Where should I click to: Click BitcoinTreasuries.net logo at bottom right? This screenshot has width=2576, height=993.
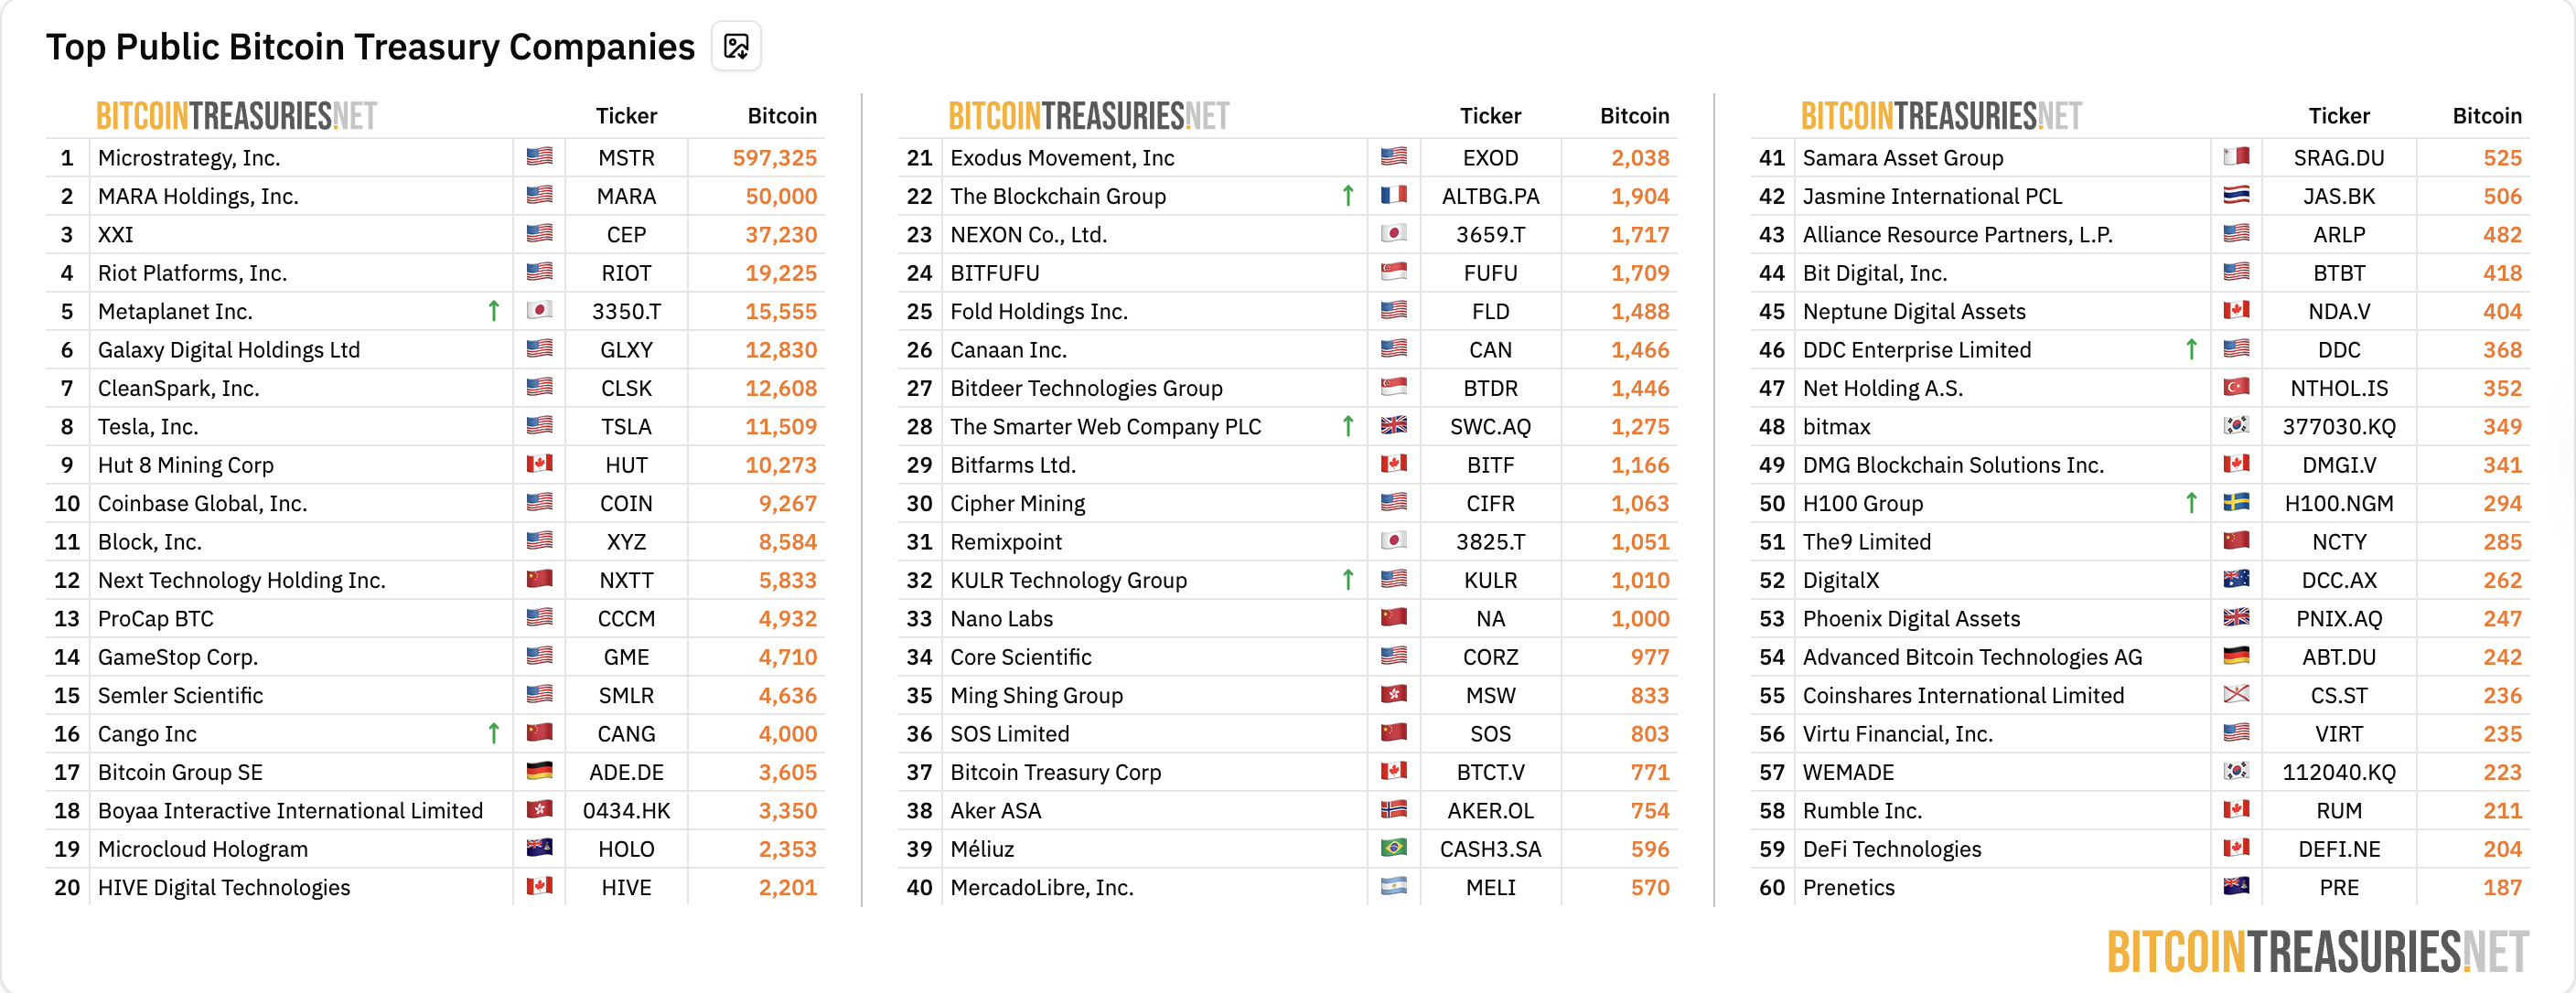click(x=2317, y=951)
